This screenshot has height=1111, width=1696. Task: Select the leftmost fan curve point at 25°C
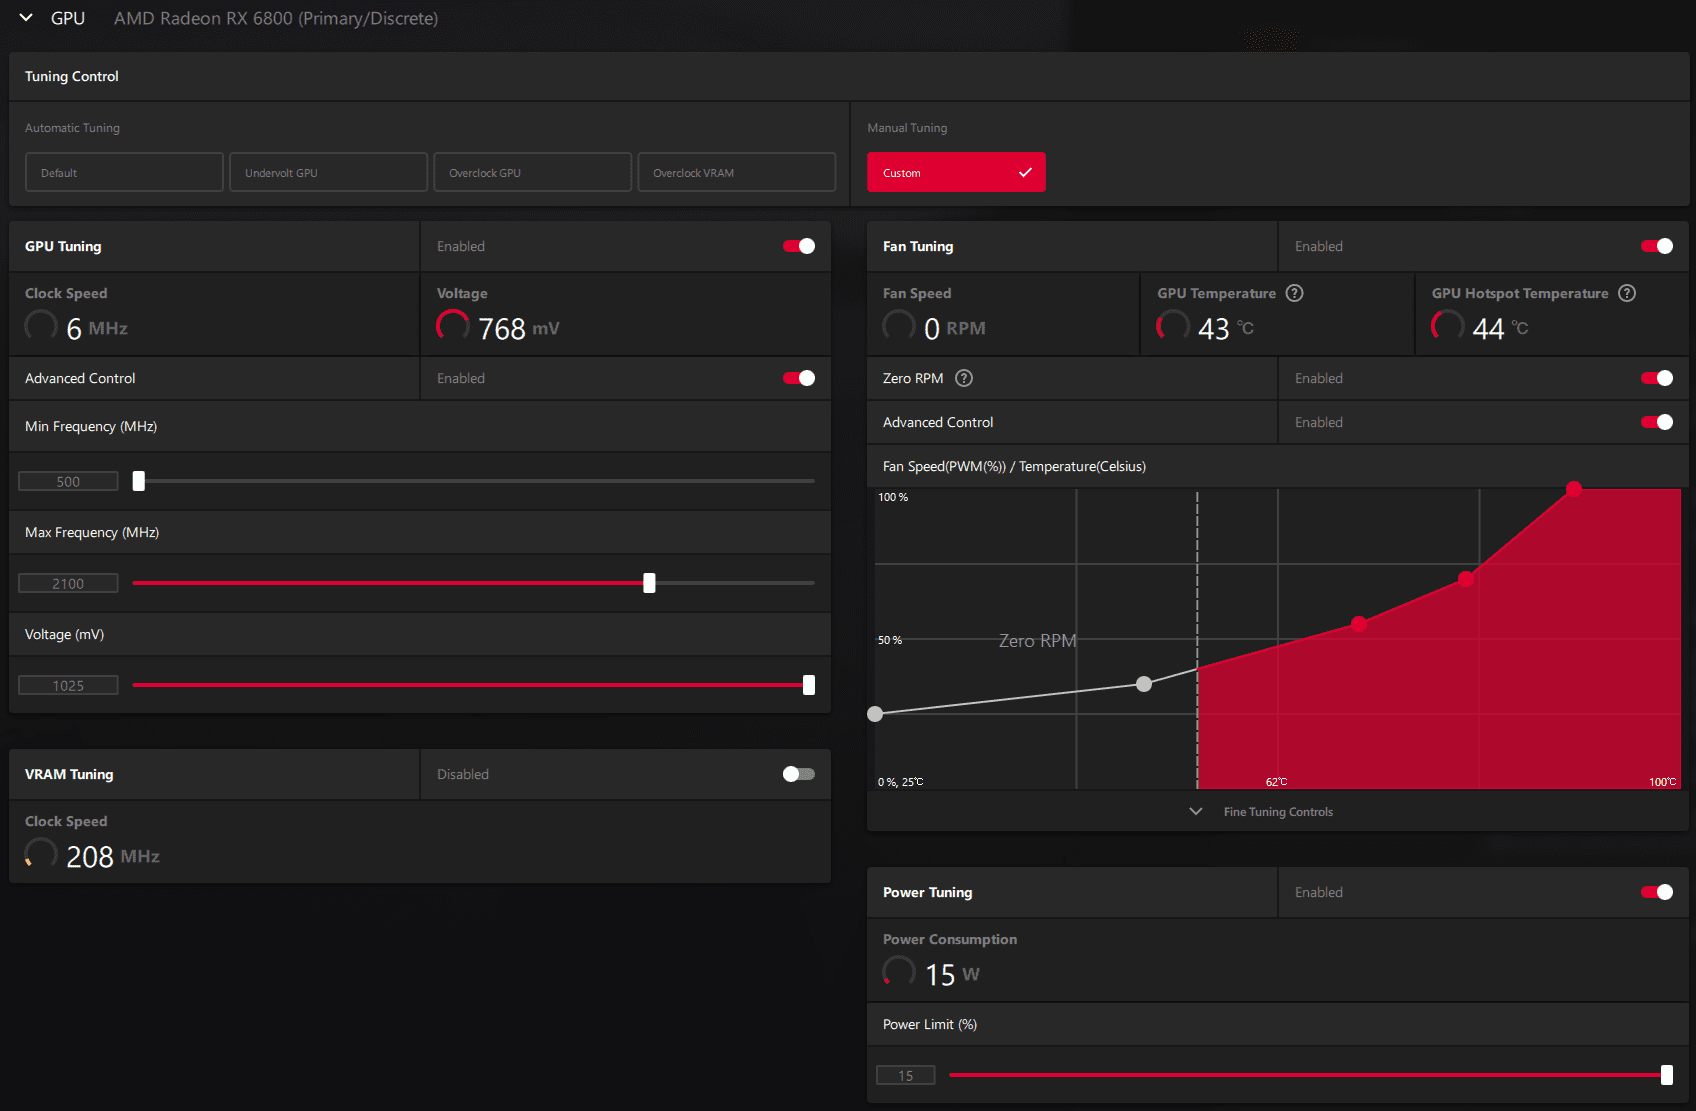875,714
